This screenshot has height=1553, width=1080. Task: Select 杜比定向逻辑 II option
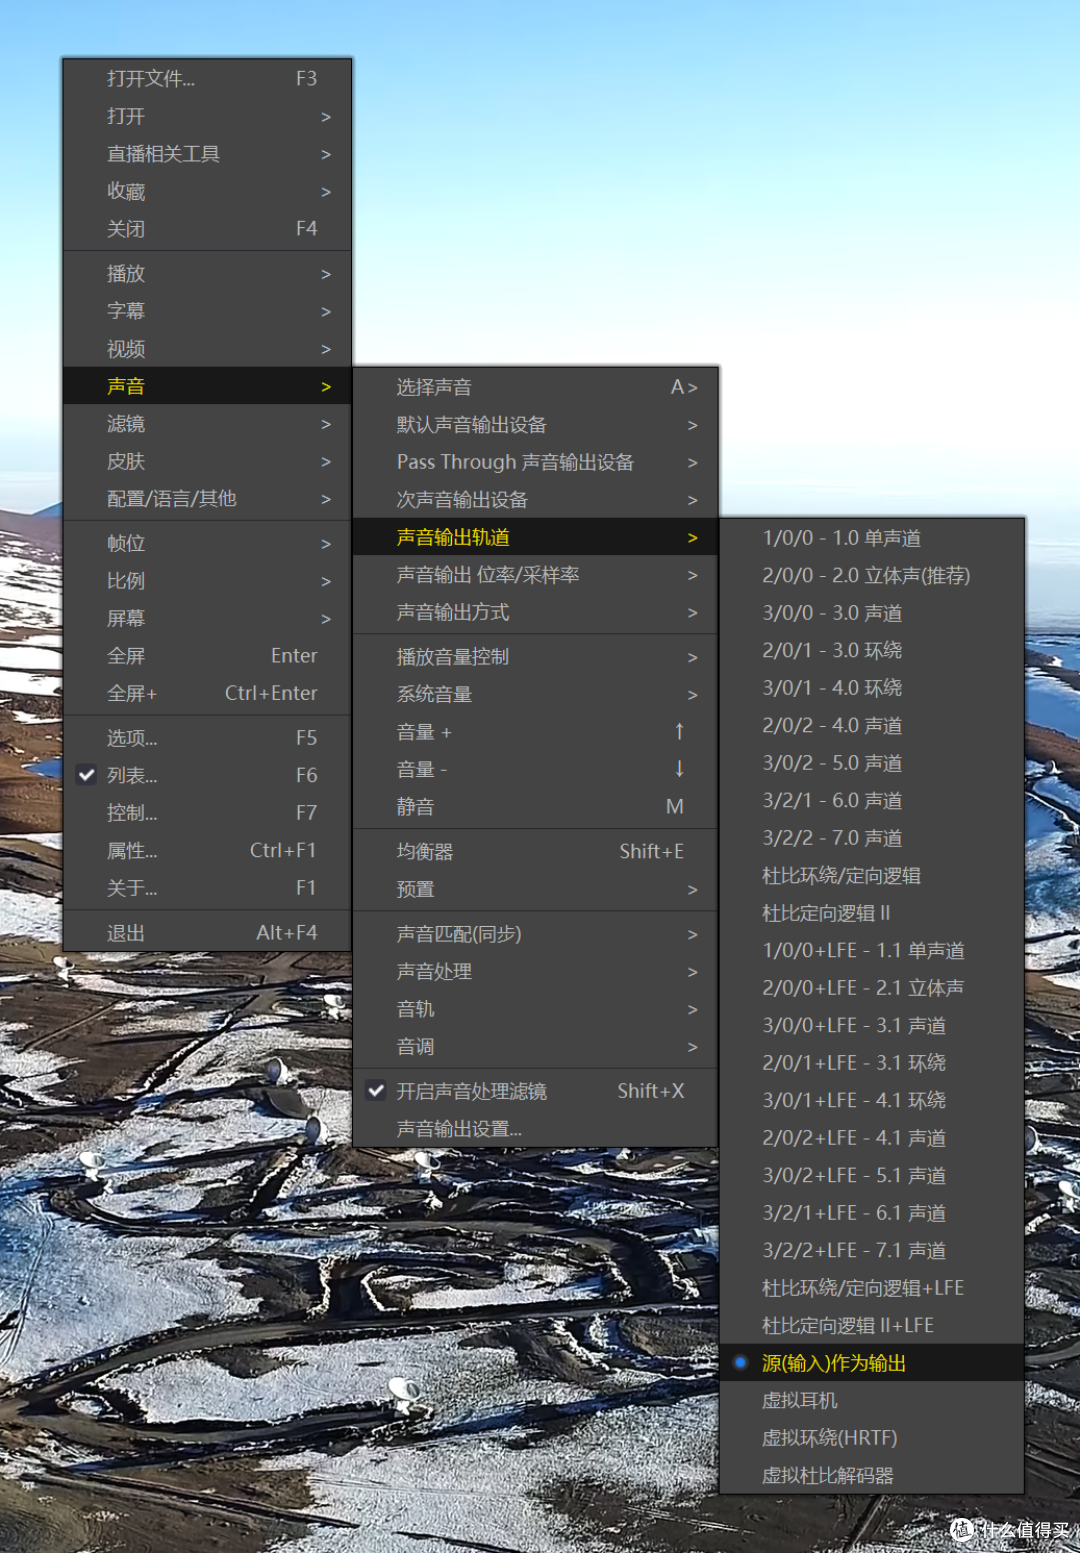coord(872,913)
